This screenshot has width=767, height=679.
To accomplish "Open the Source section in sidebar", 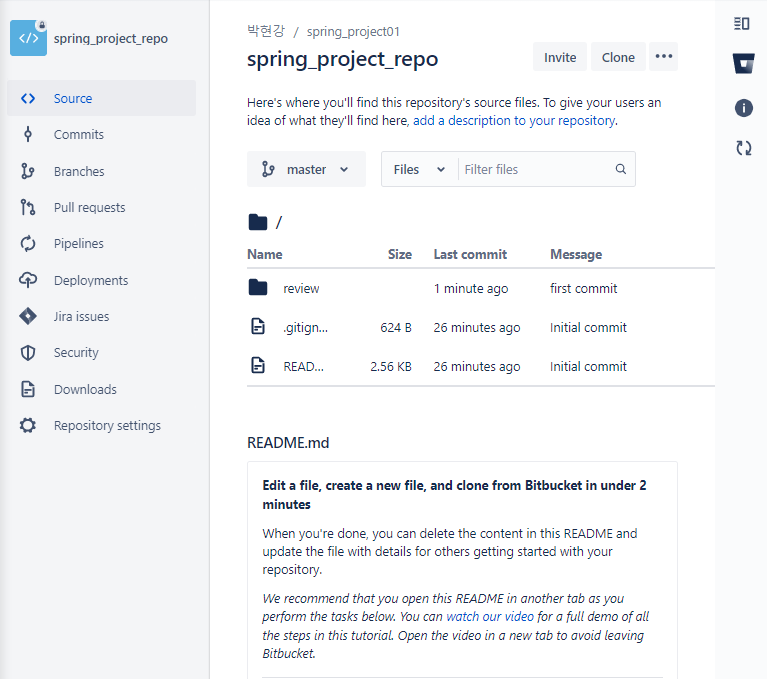I will pyautogui.click(x=101, y=98).
